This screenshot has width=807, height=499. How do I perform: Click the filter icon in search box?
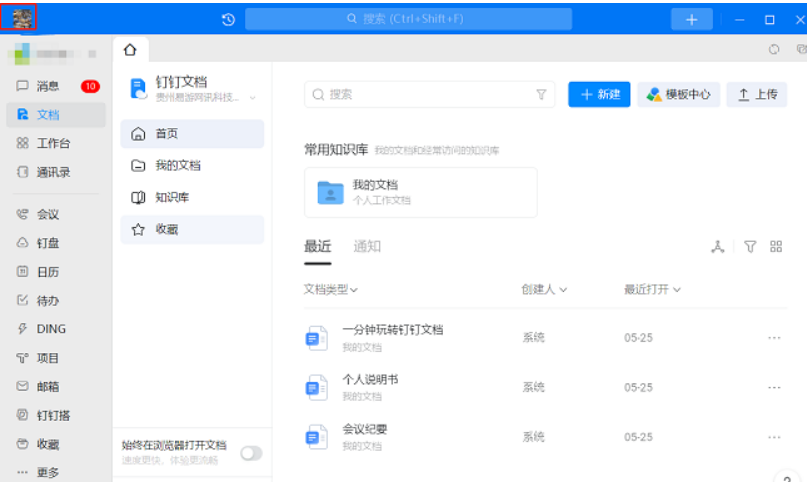(x=541, y=95)
